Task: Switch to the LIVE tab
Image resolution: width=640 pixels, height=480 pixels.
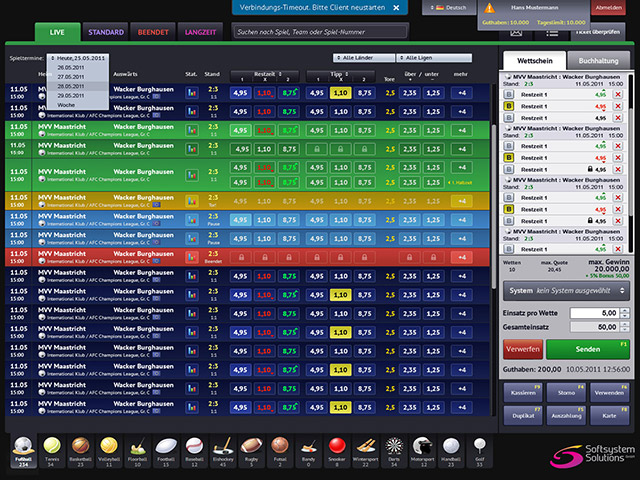Action: [57, 32]
